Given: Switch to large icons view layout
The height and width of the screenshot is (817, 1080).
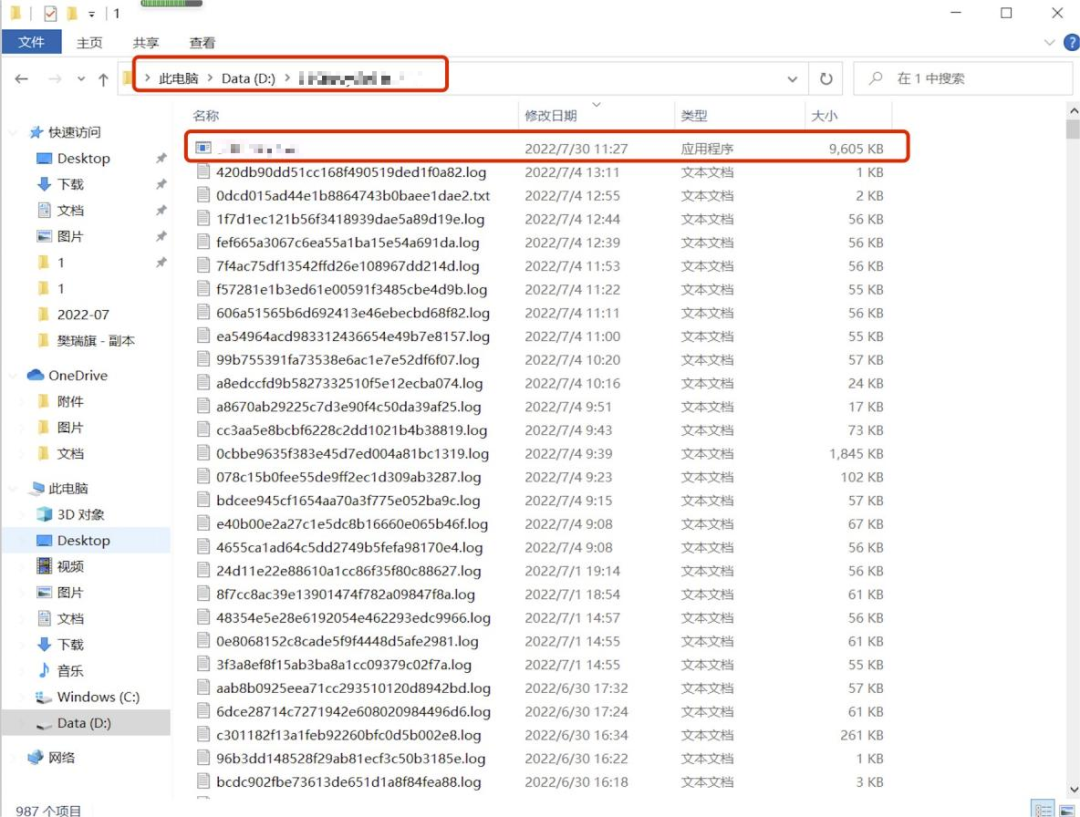Looking at the screenshot, I should tap(1068, 809).
